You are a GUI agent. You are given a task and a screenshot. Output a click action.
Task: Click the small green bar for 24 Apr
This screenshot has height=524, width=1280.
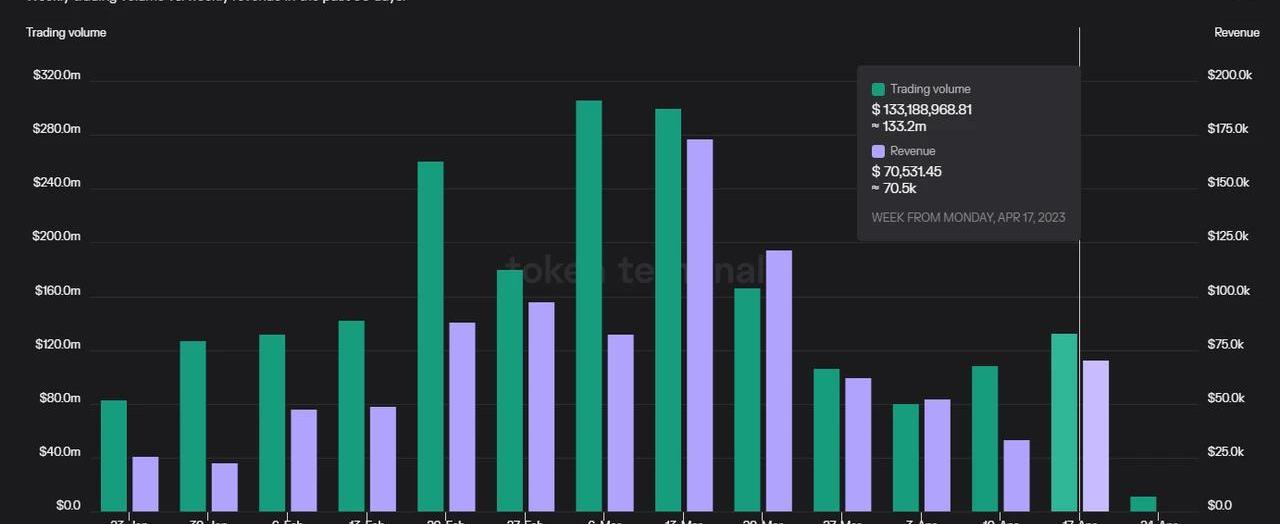(x=1143, y=504)
